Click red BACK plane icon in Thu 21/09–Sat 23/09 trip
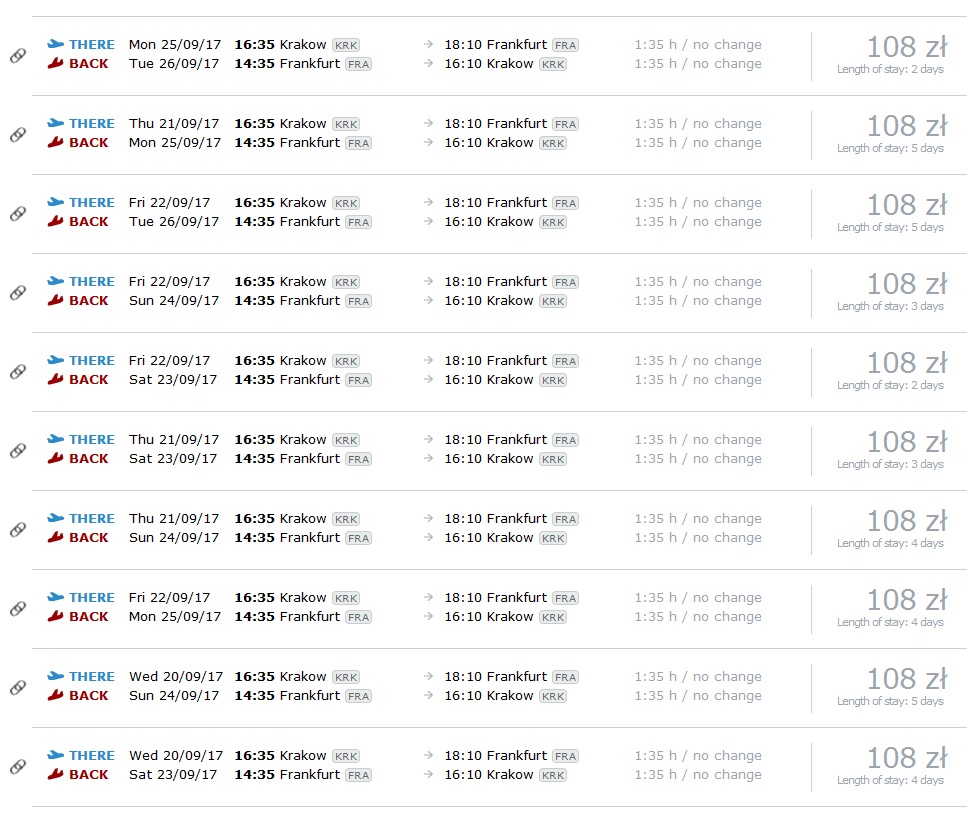 pyautogui.click(x=56, y=458)
